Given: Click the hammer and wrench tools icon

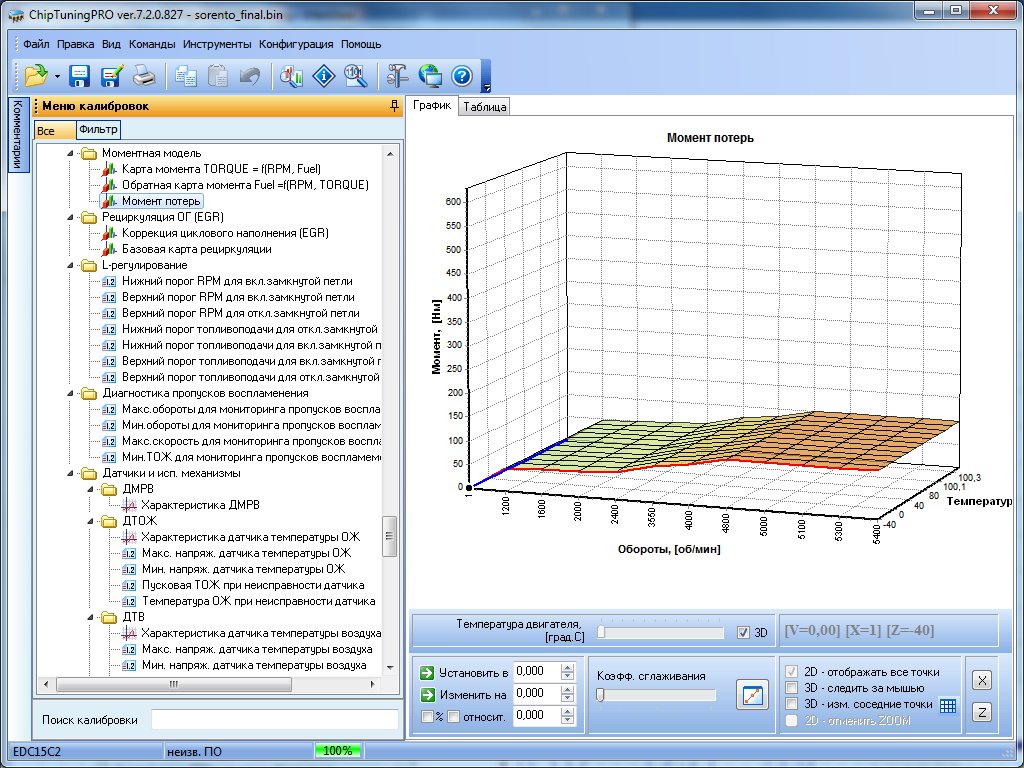Looking at the screenshot, I should click(397, 75).
